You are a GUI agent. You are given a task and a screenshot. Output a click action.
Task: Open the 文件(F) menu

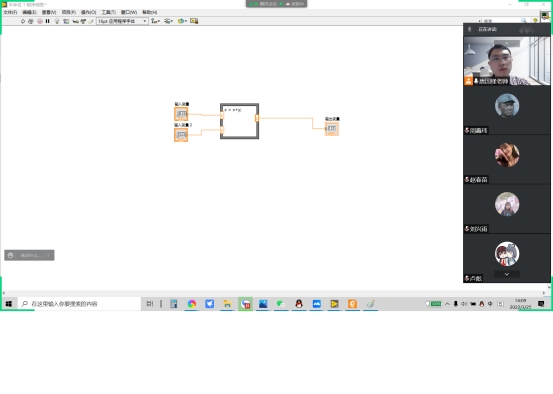tap(10, 12)
